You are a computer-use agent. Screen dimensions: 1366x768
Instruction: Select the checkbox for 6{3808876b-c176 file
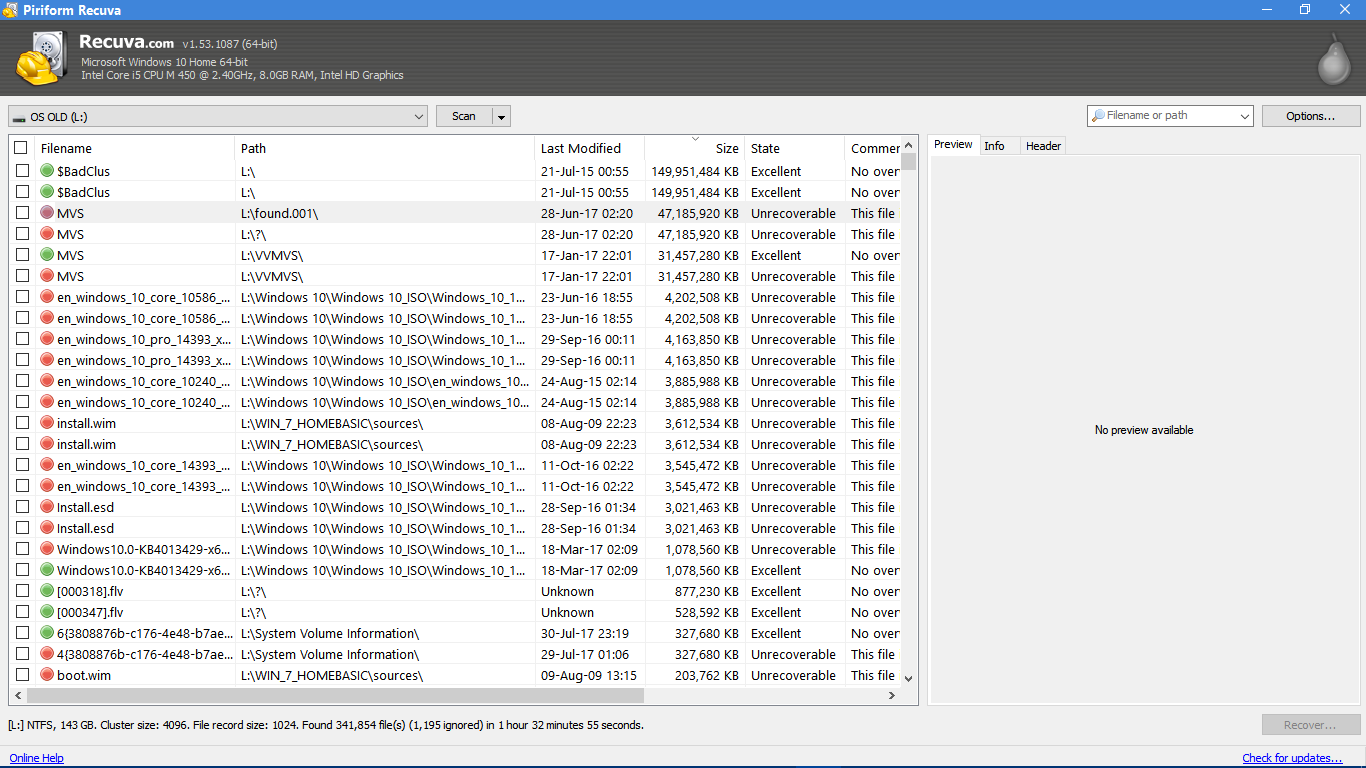[x=22, y=633]
